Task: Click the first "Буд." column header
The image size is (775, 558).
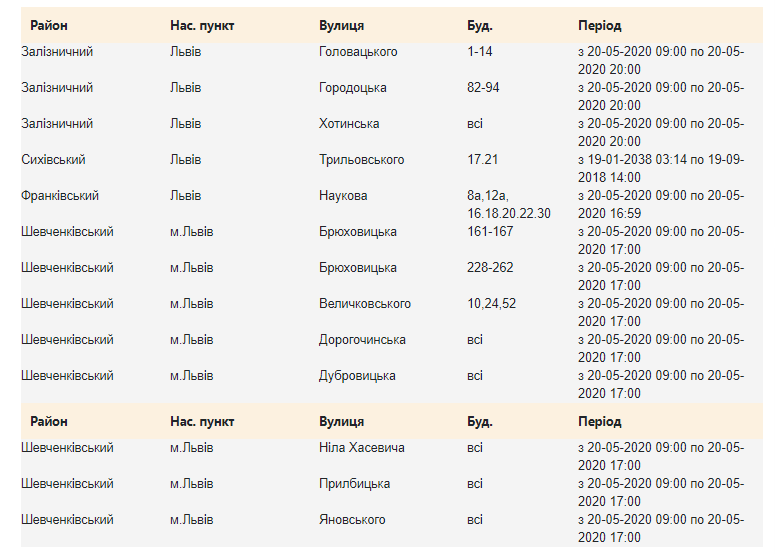Action: [480, 25]
